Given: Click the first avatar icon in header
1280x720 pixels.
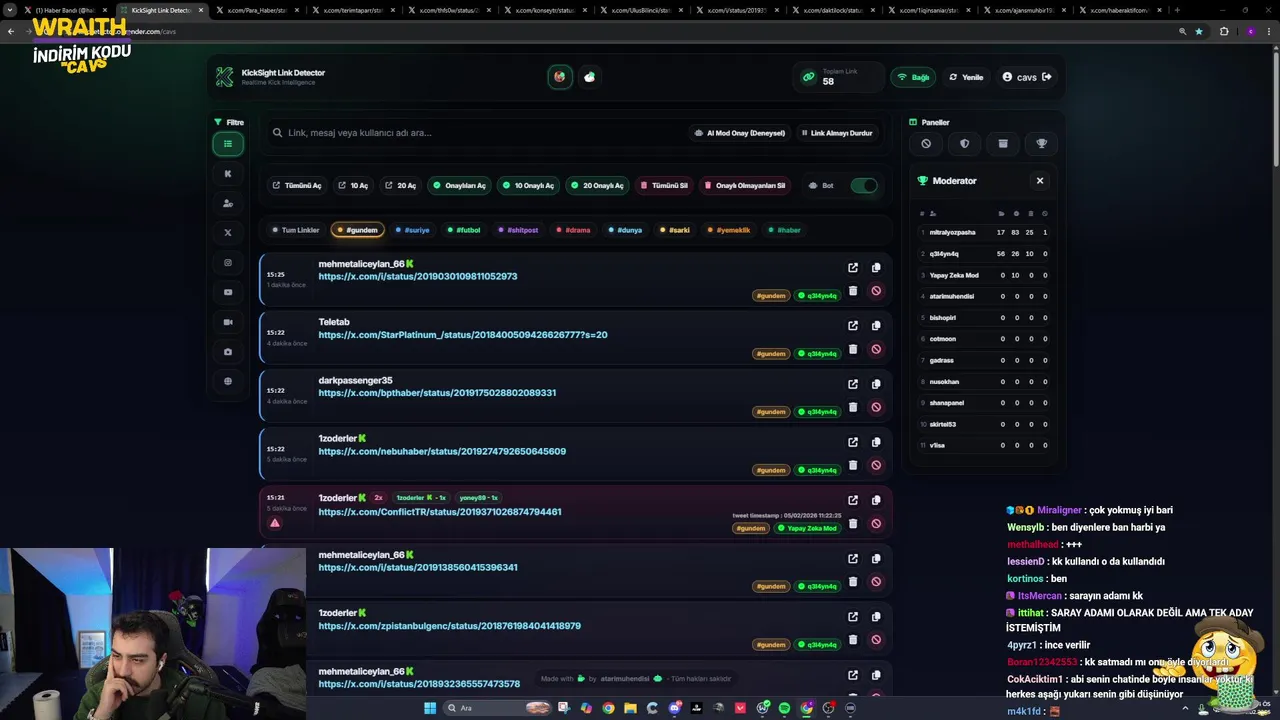Looking at the screenshot, I should [560, 77].
